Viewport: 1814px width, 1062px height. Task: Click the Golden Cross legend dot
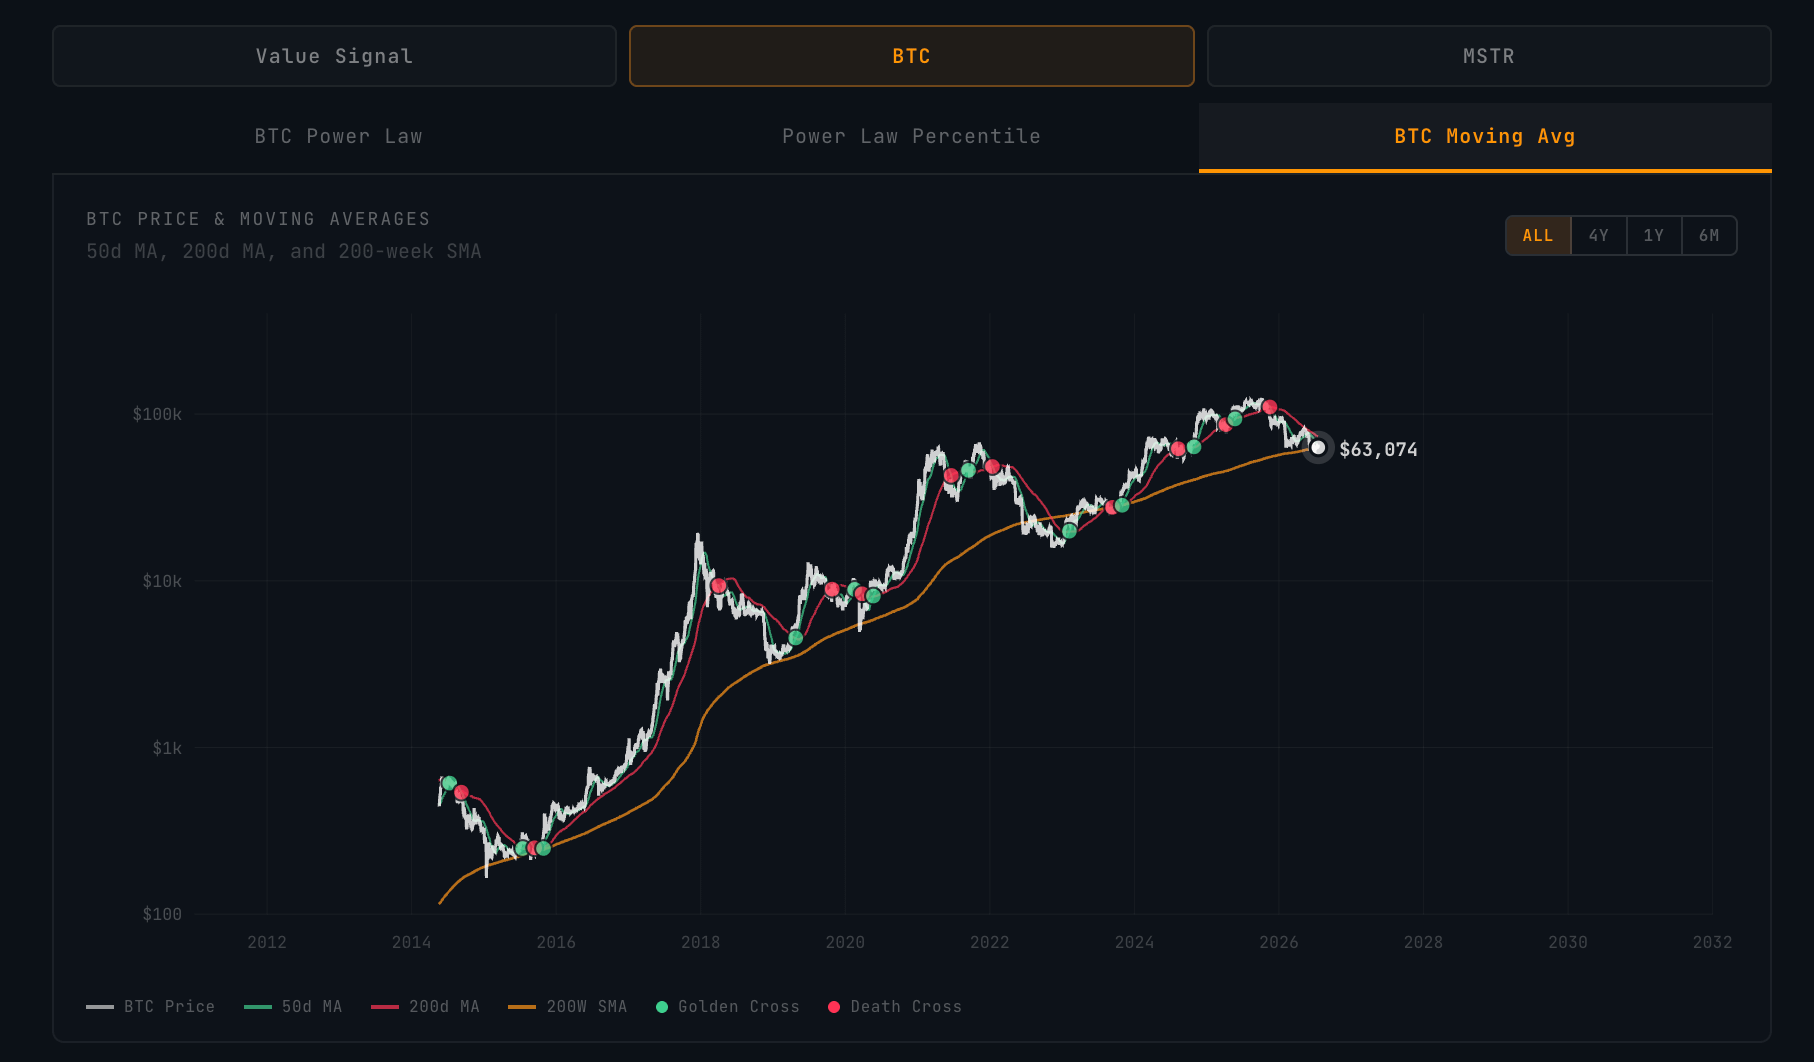pos(662,1007)
